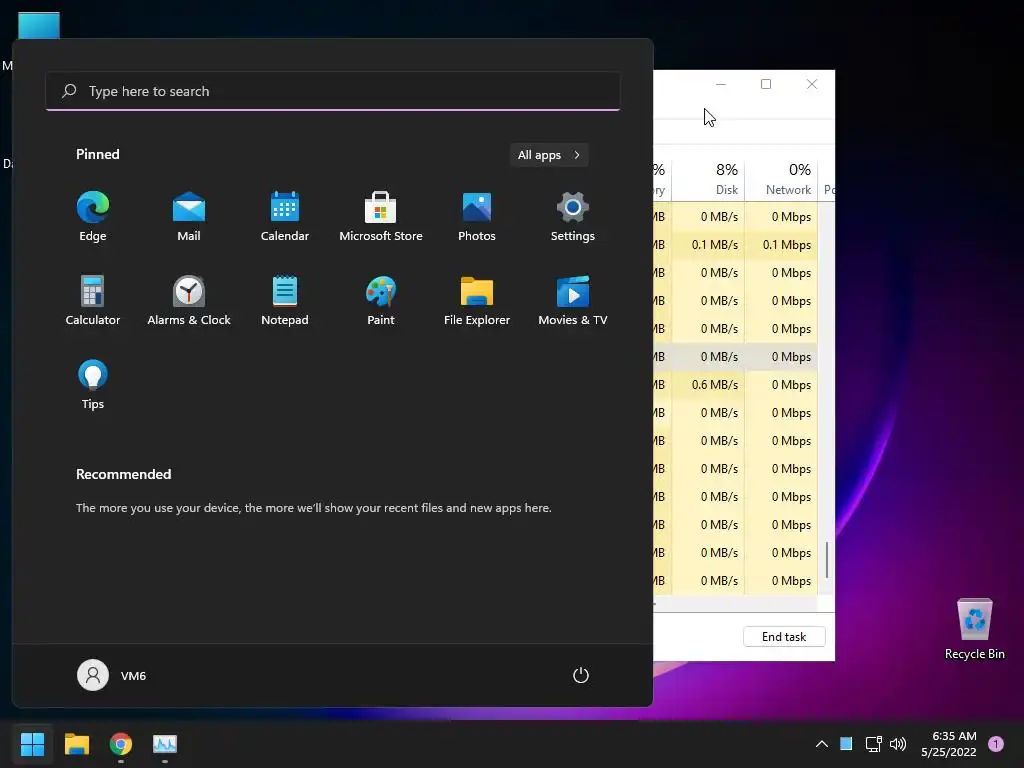Click the blue square tray icon

[x=846, y=744]
